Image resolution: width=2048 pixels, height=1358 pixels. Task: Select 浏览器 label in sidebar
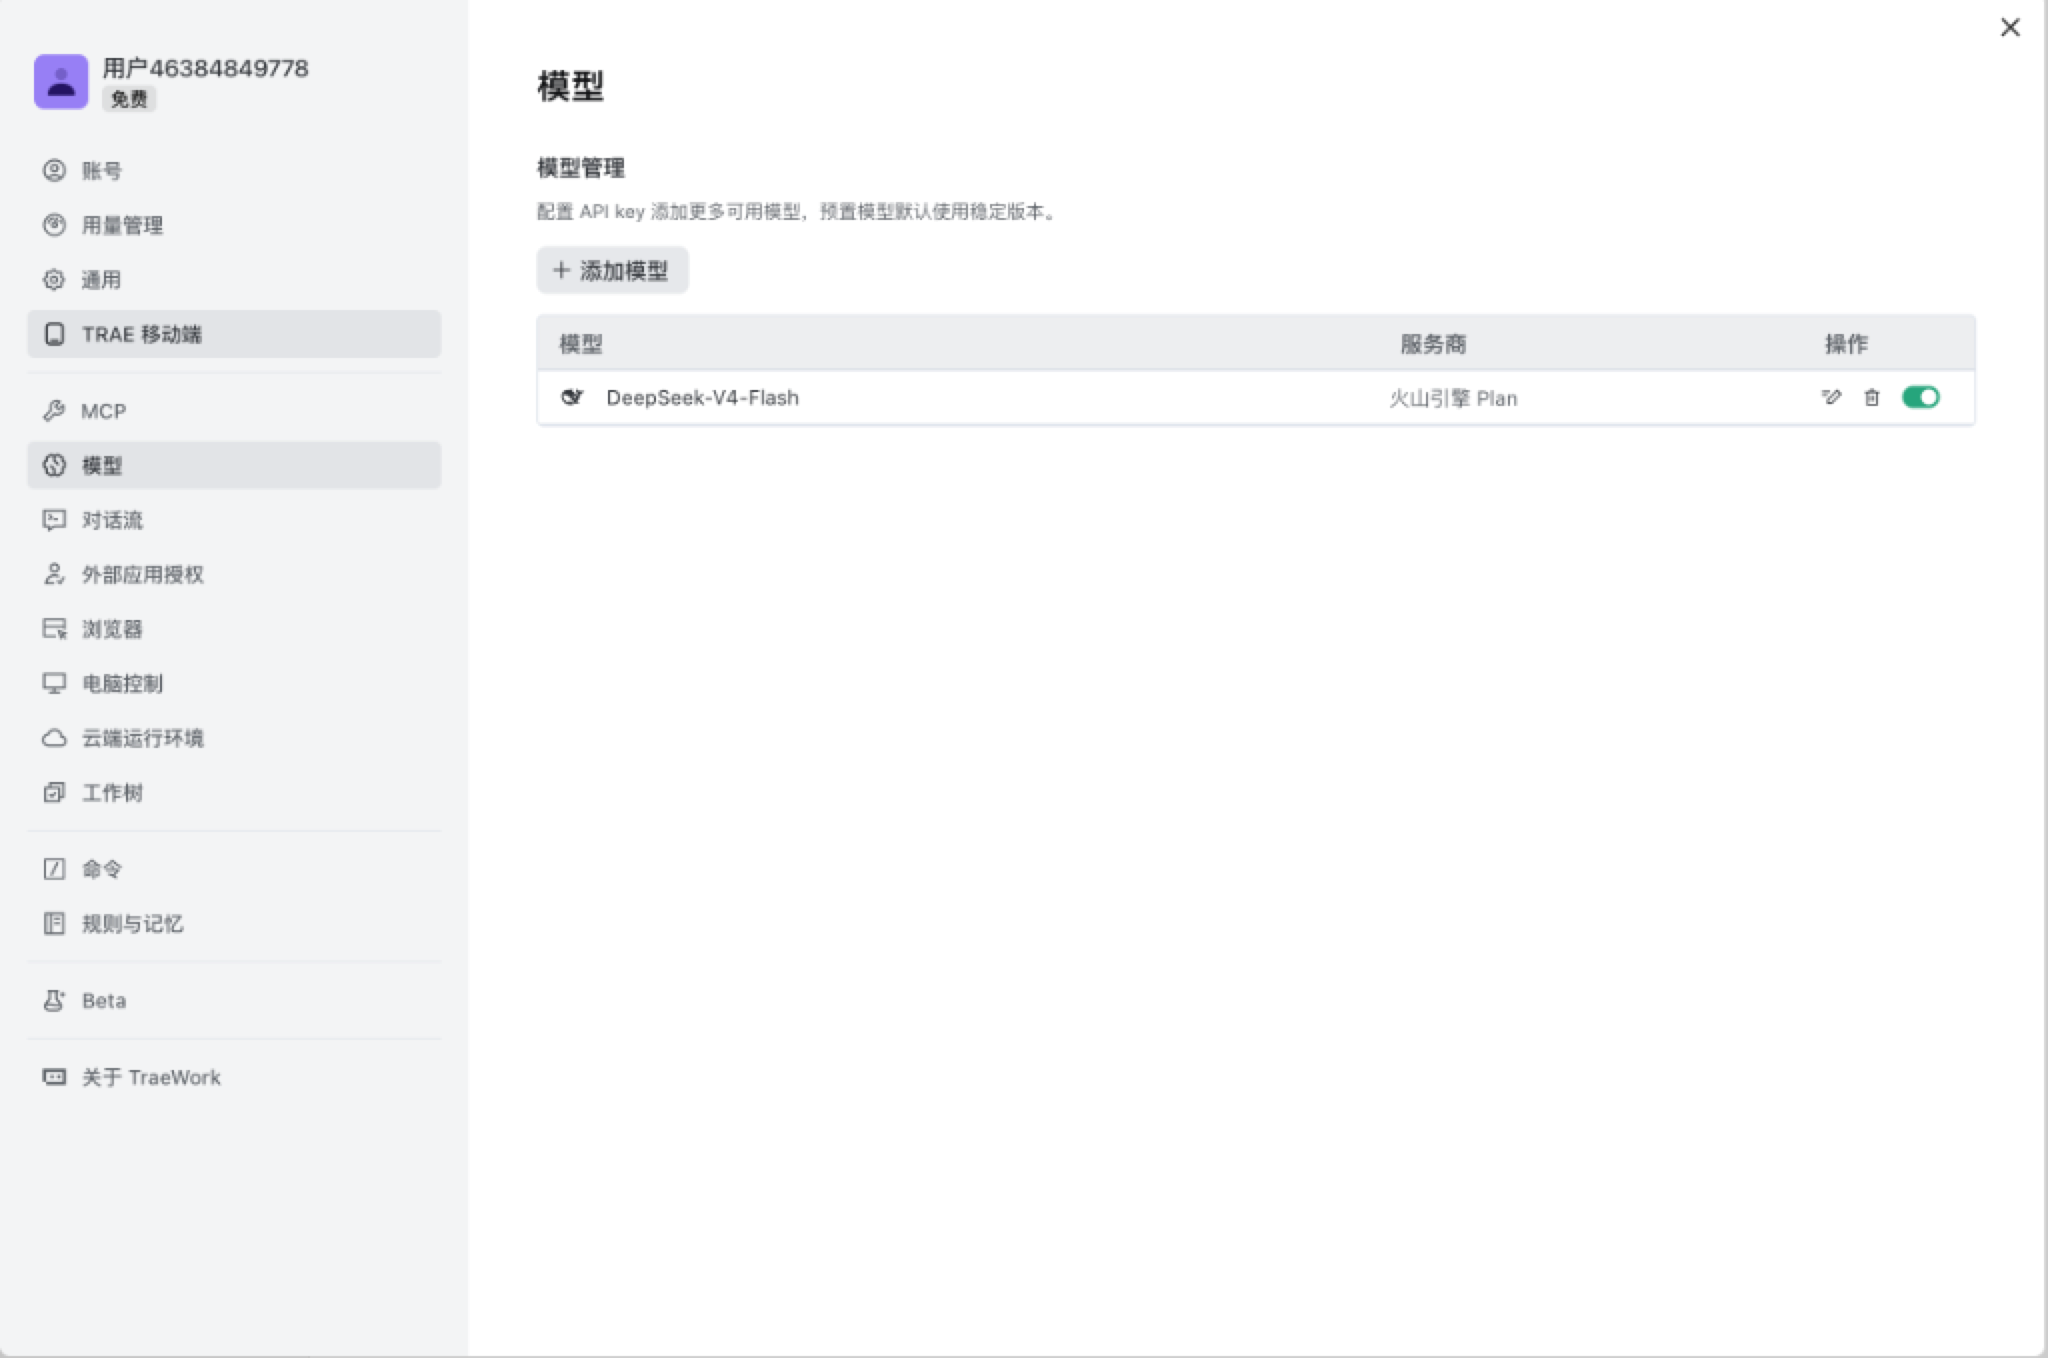tap(112, 629)
